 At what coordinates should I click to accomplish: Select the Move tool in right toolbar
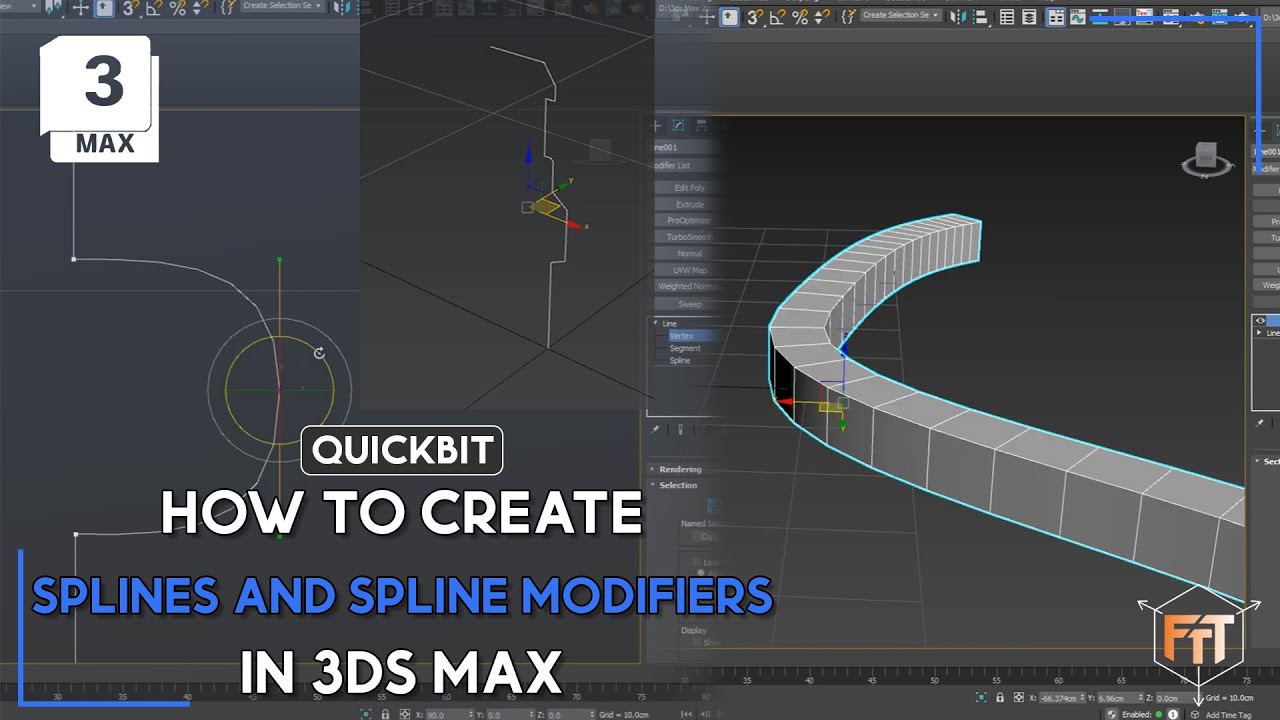click(707, 16)
